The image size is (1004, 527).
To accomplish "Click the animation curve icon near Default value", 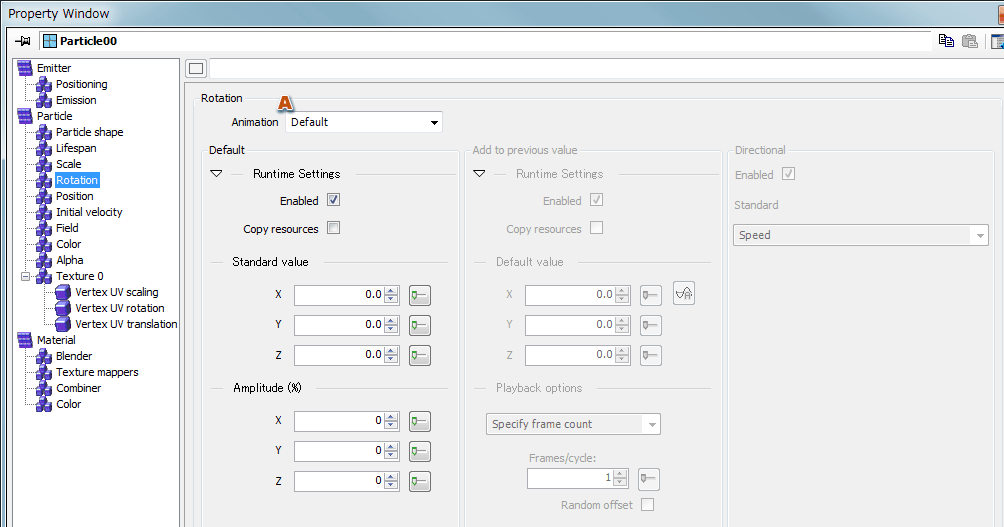I will pos(684,293).
